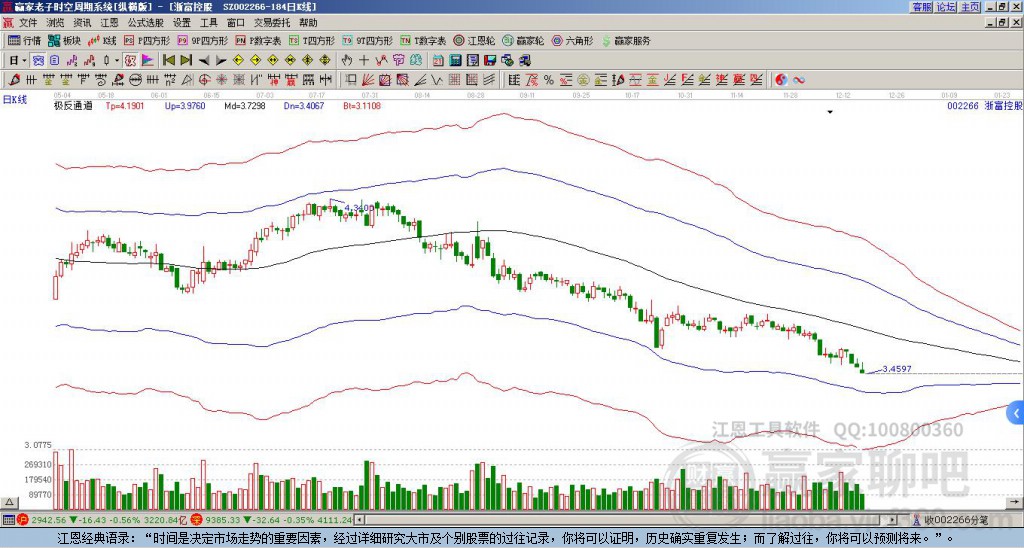Open the 文件 menu
Screen dimensions: 1024x548
tap(28, 23)
